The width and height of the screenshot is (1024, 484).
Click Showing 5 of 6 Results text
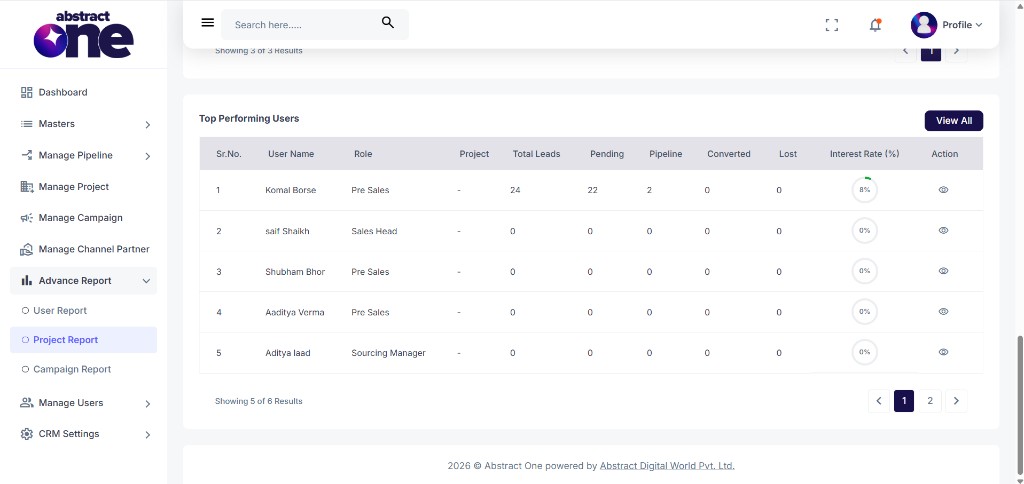point(259,401)
